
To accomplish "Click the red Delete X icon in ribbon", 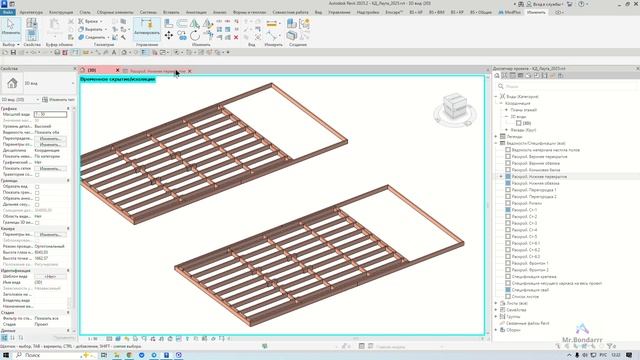I will pos(236,37).
